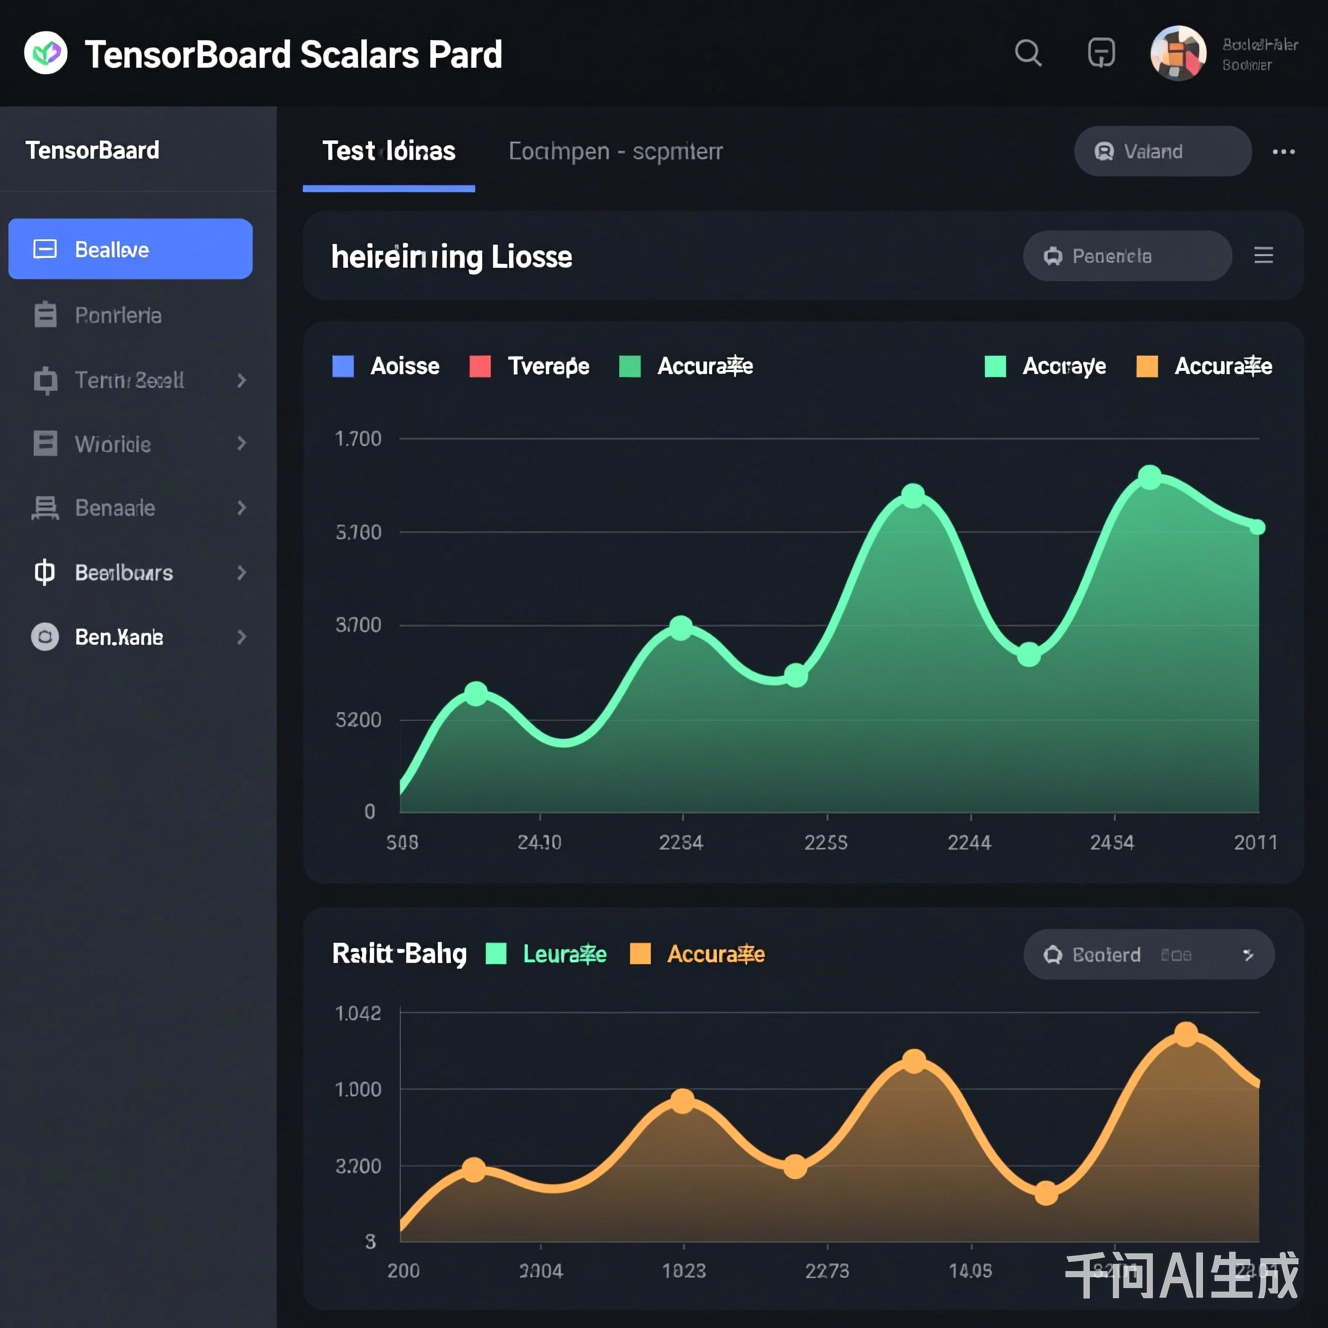Image resolution: width=1328 pixels, height=1328 pixels.
Task: Expand the Term Beall chevron
Action: (242, 380)
